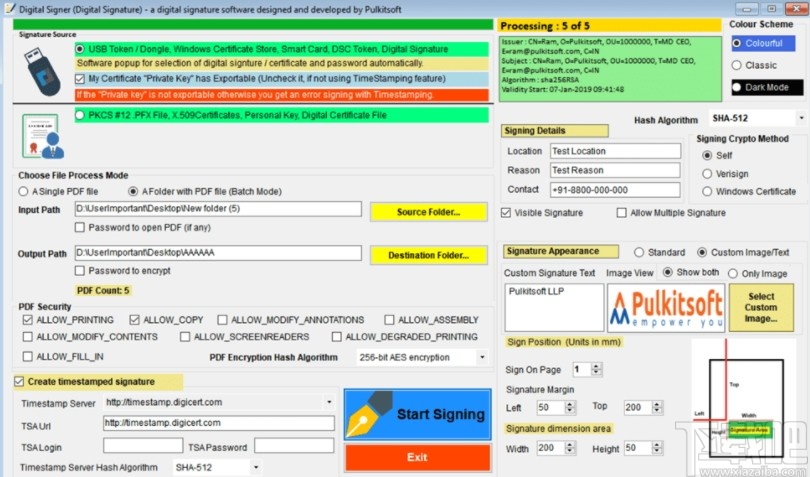Enable ALLOW_FILL_IN permission
The height and width of the screenshot is (477, 810).
point(28,357)
